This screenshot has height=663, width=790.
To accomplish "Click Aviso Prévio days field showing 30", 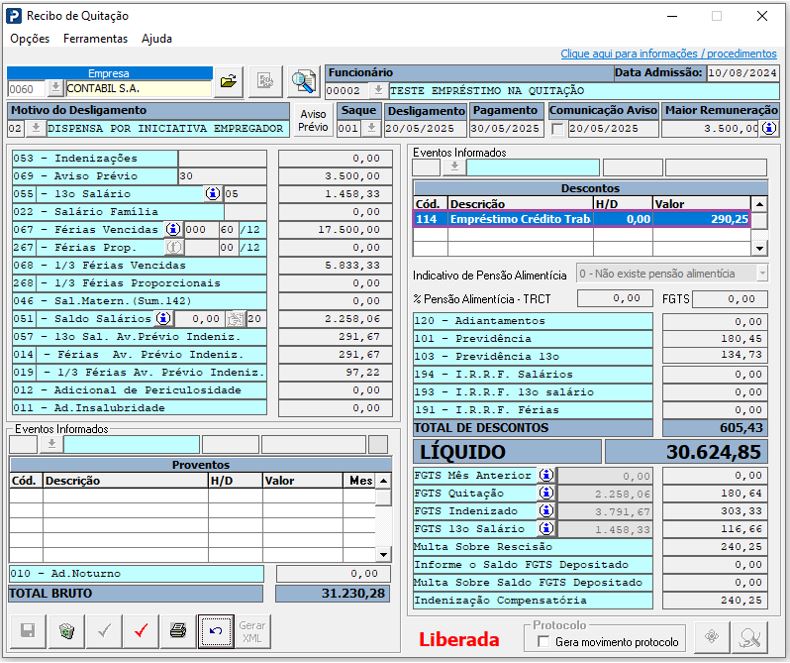I will 222,176.
